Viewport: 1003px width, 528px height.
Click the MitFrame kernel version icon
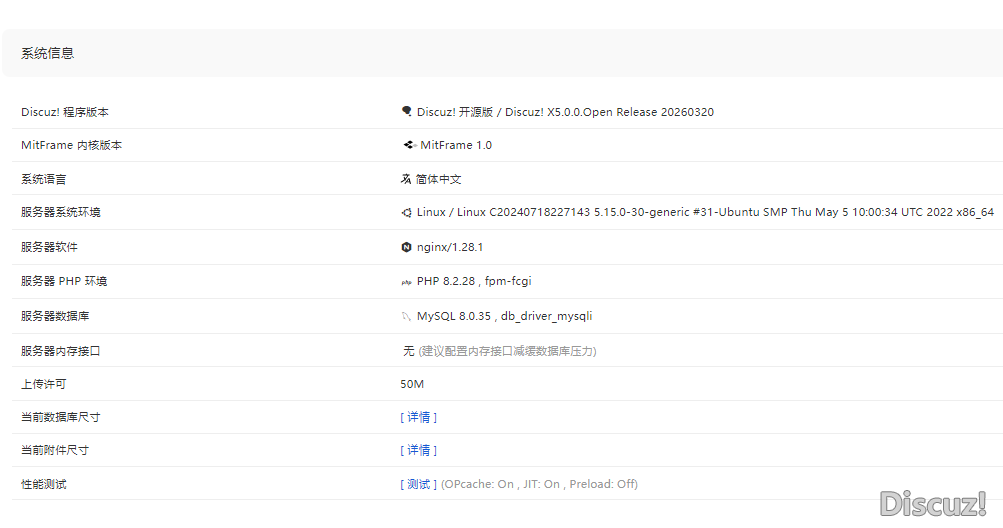408,145
